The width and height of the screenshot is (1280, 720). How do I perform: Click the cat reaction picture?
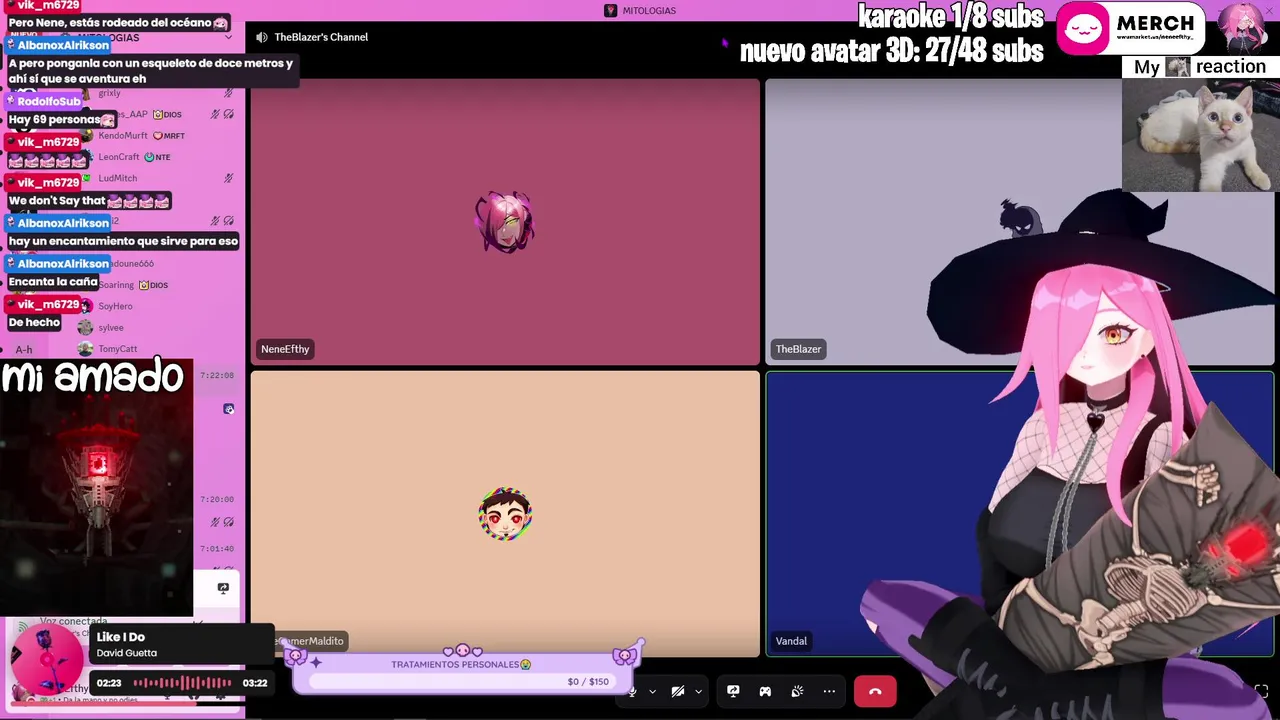[x=1200, y=135]
